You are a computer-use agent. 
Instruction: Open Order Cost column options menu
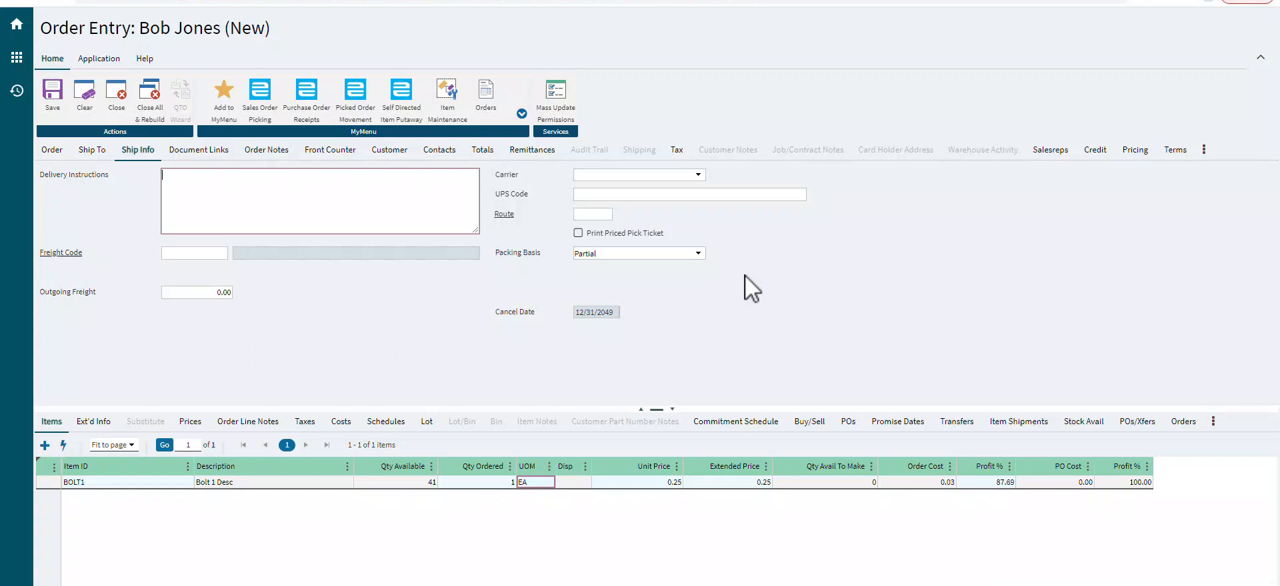coord(951,466)
